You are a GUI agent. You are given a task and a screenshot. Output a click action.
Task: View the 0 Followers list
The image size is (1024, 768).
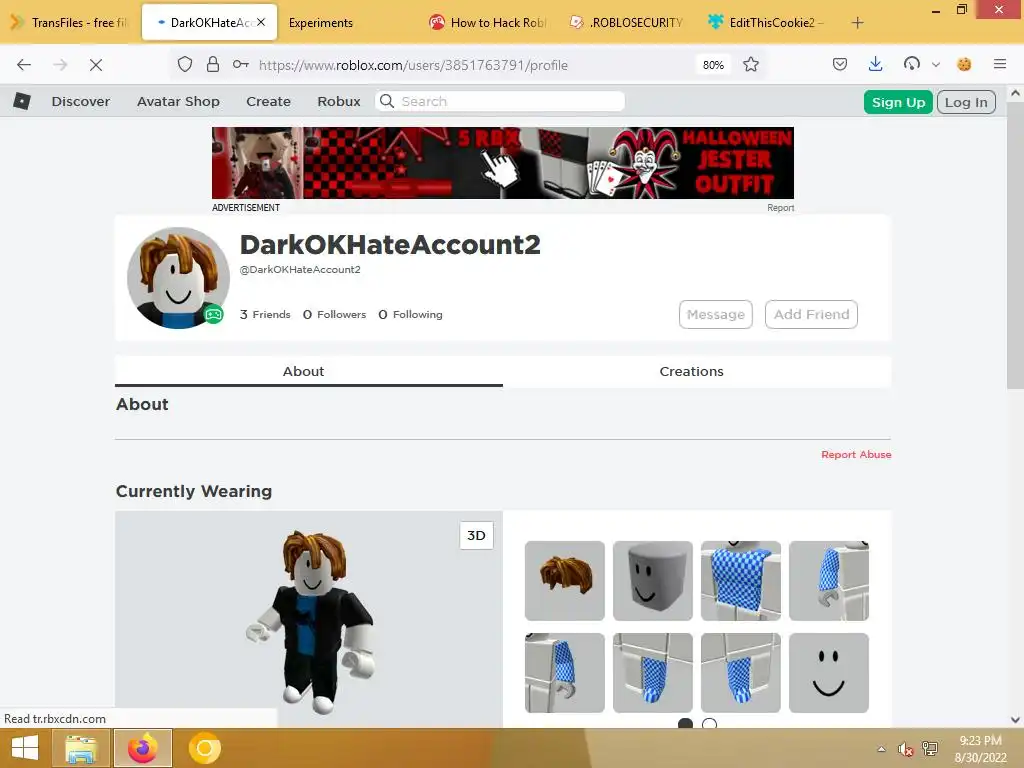pos(334,315)
